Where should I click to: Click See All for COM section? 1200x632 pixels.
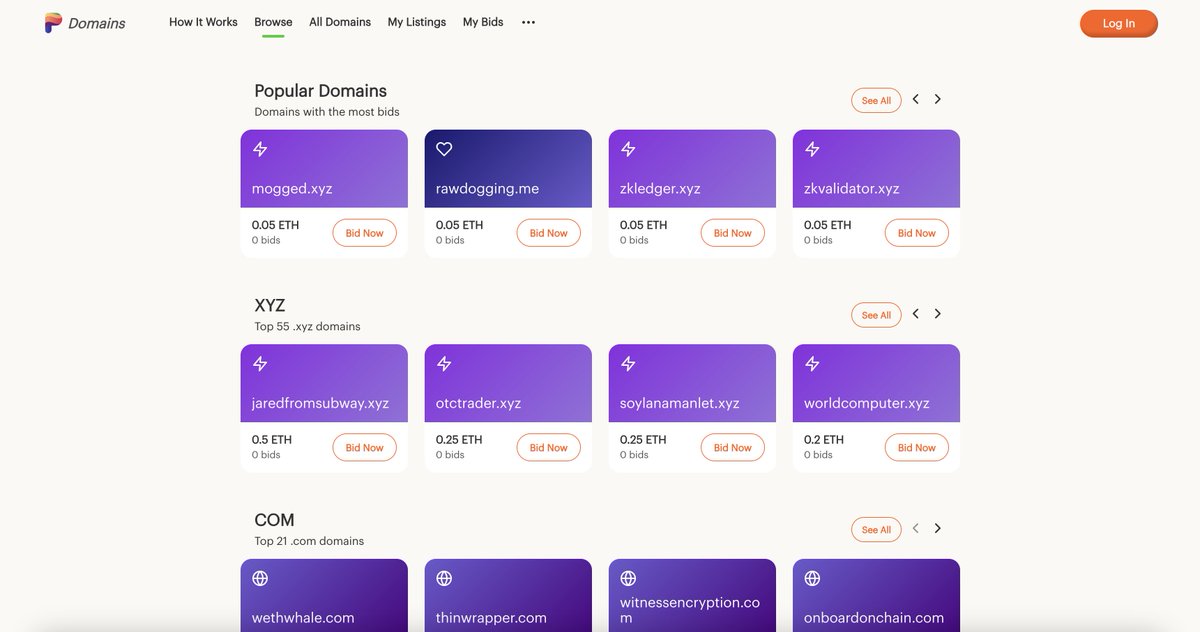876,530
